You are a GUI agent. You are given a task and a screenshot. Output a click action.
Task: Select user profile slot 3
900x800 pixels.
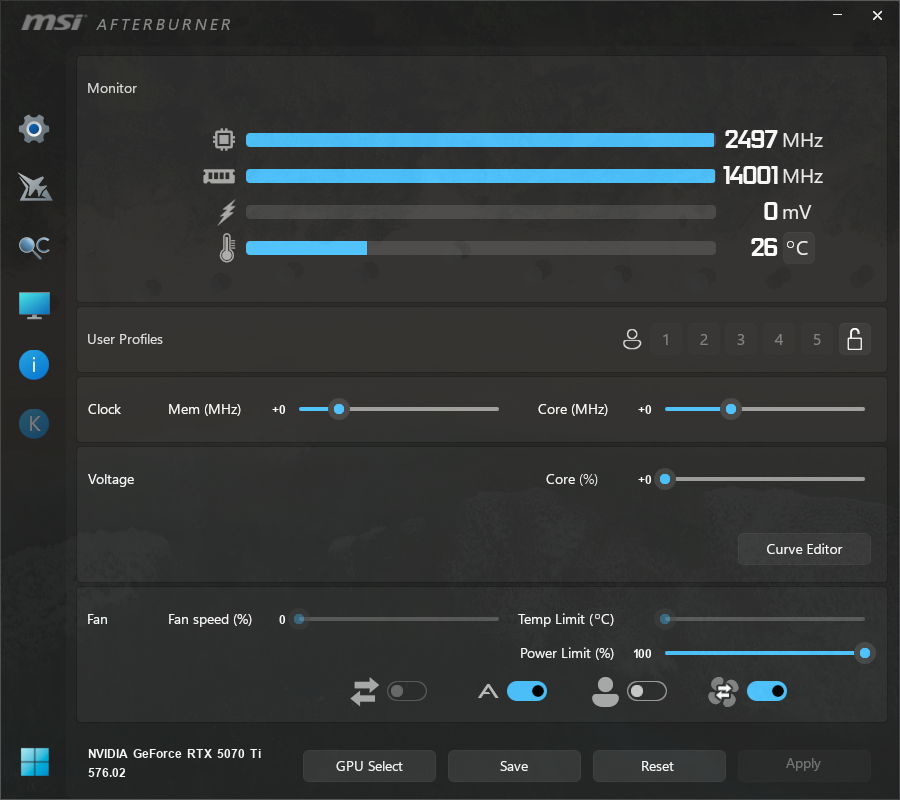[741, 340]
